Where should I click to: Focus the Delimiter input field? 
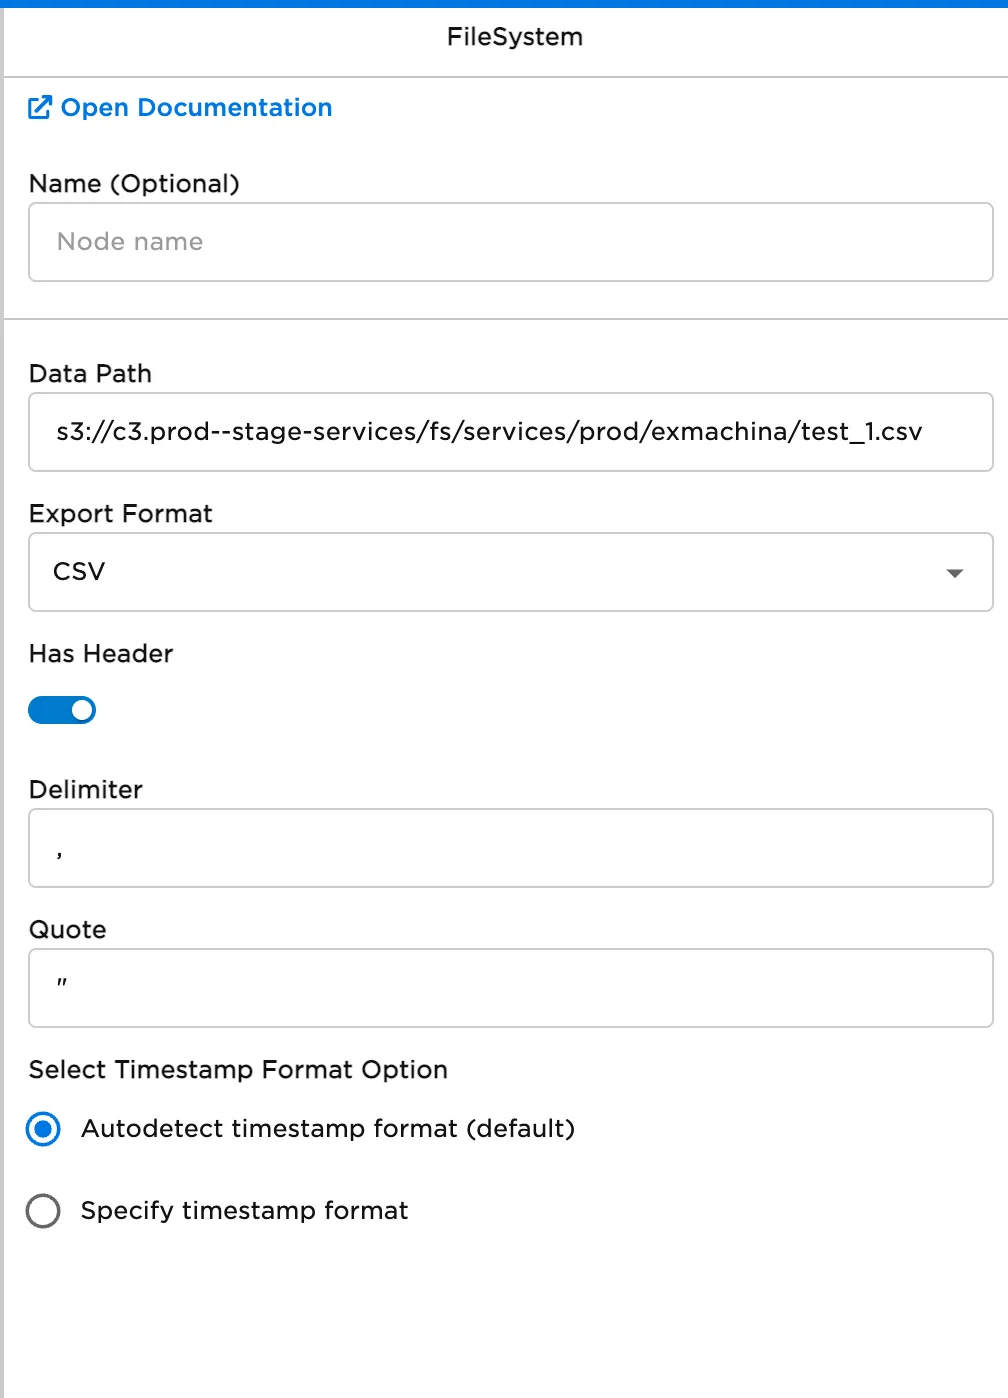click(x=511, y=848)
